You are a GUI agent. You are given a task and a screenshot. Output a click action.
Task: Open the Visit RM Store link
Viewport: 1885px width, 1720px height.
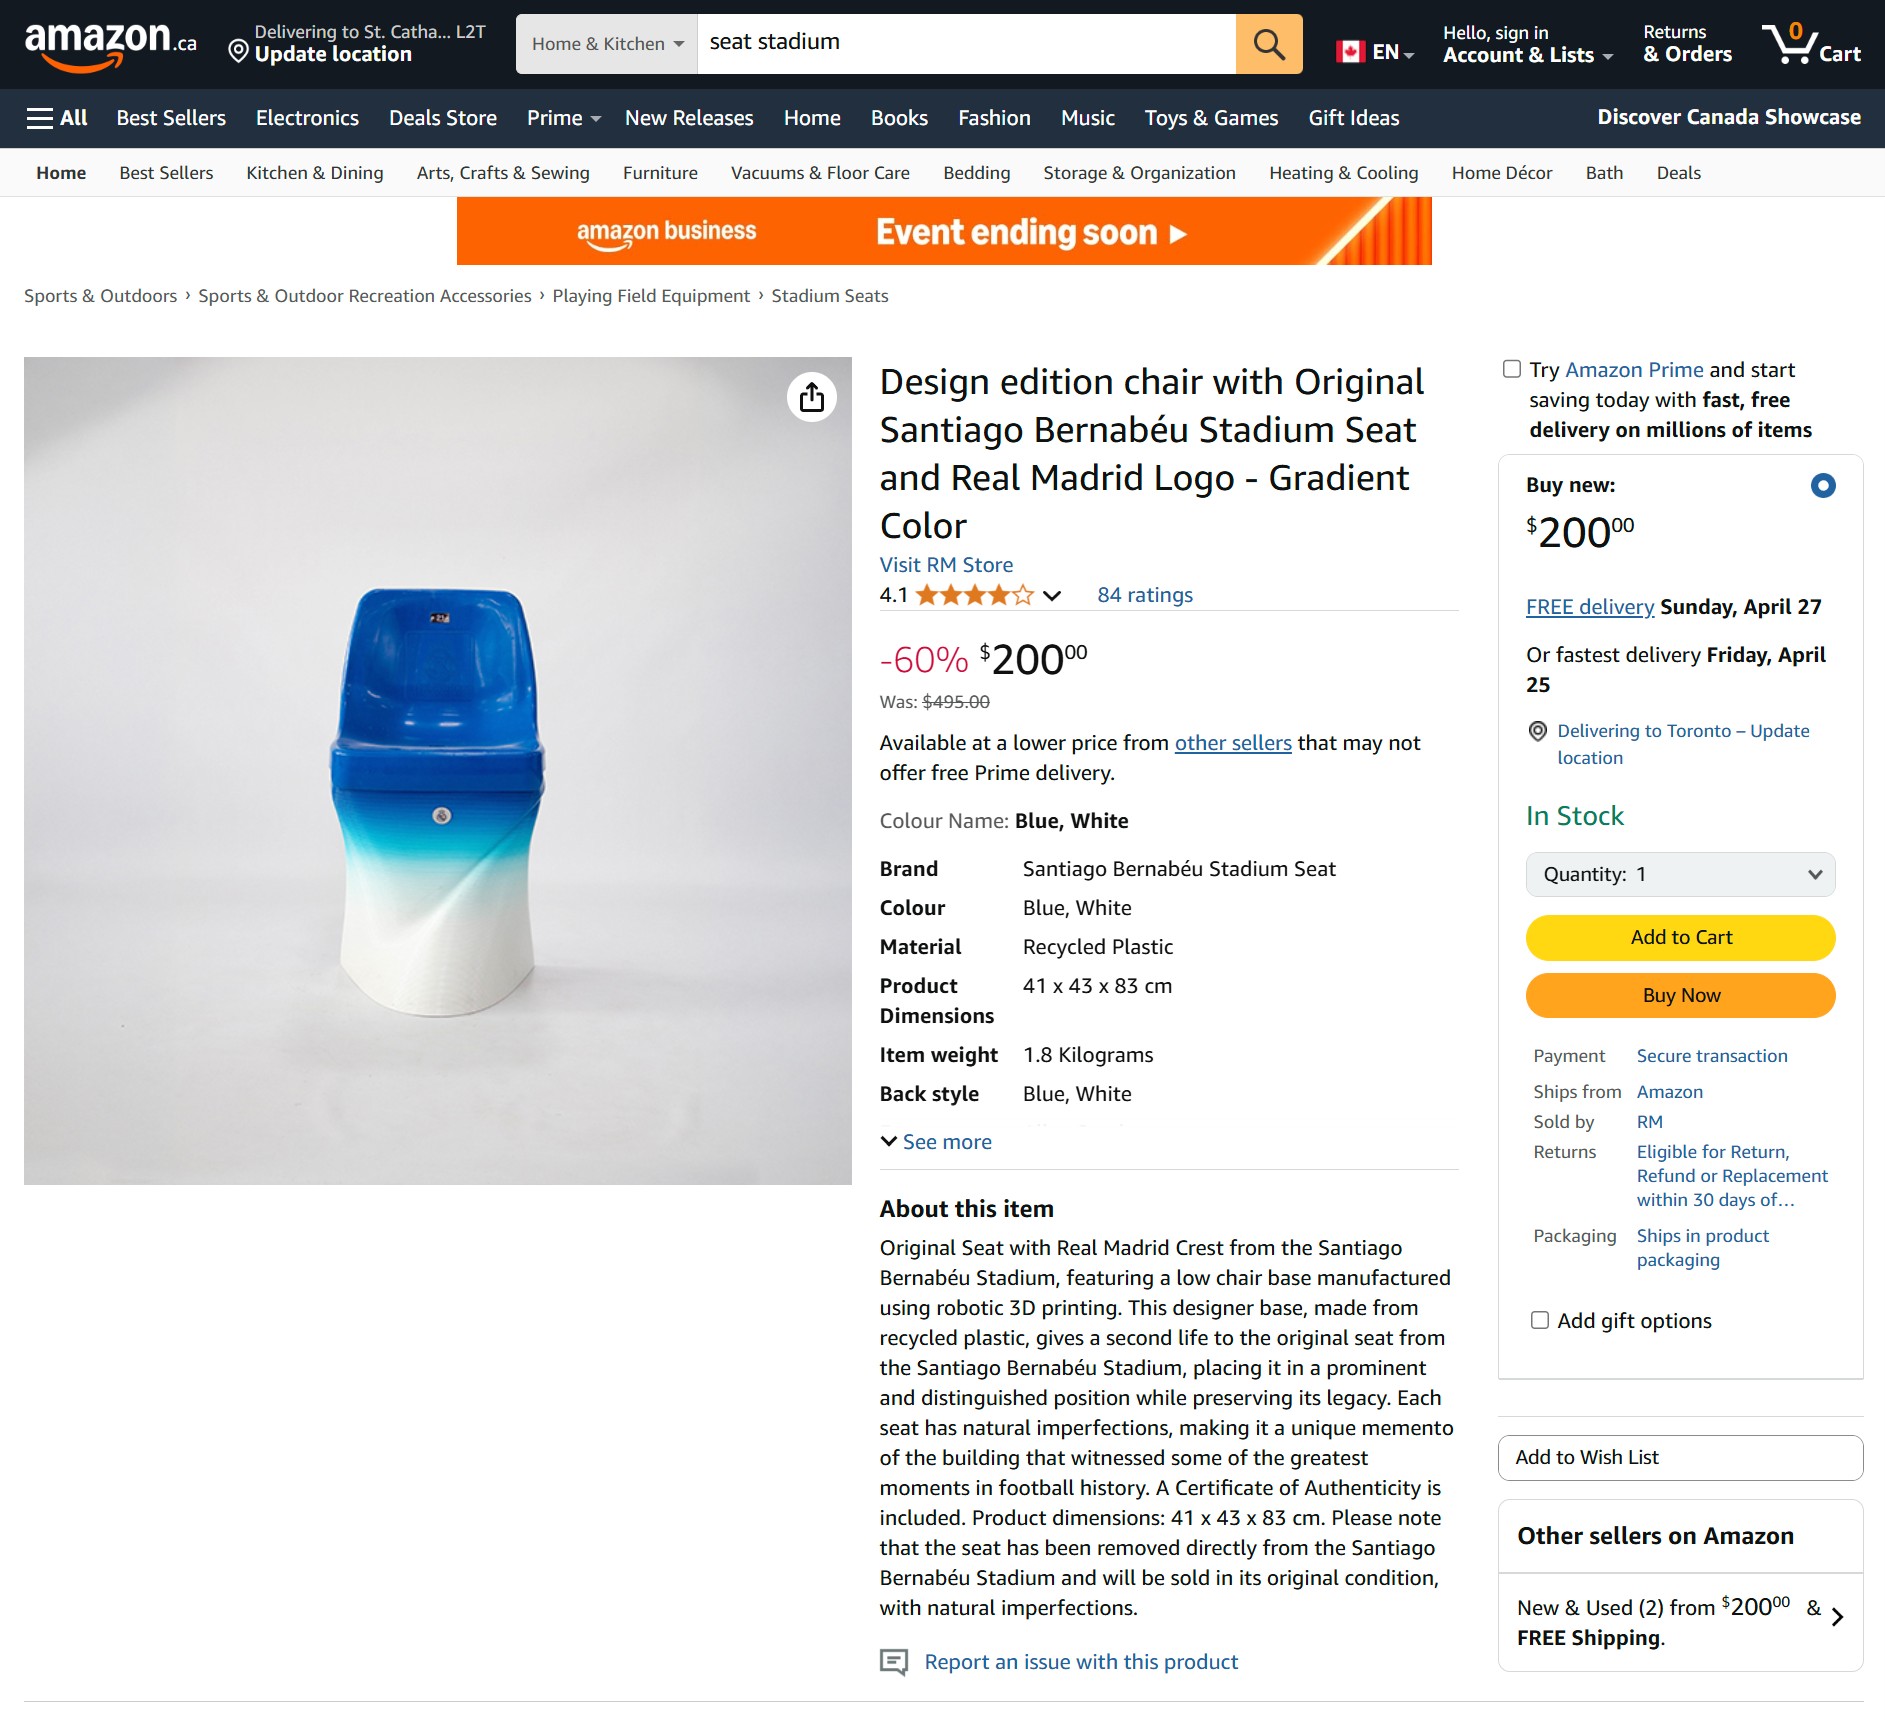[x=946, y=565]
